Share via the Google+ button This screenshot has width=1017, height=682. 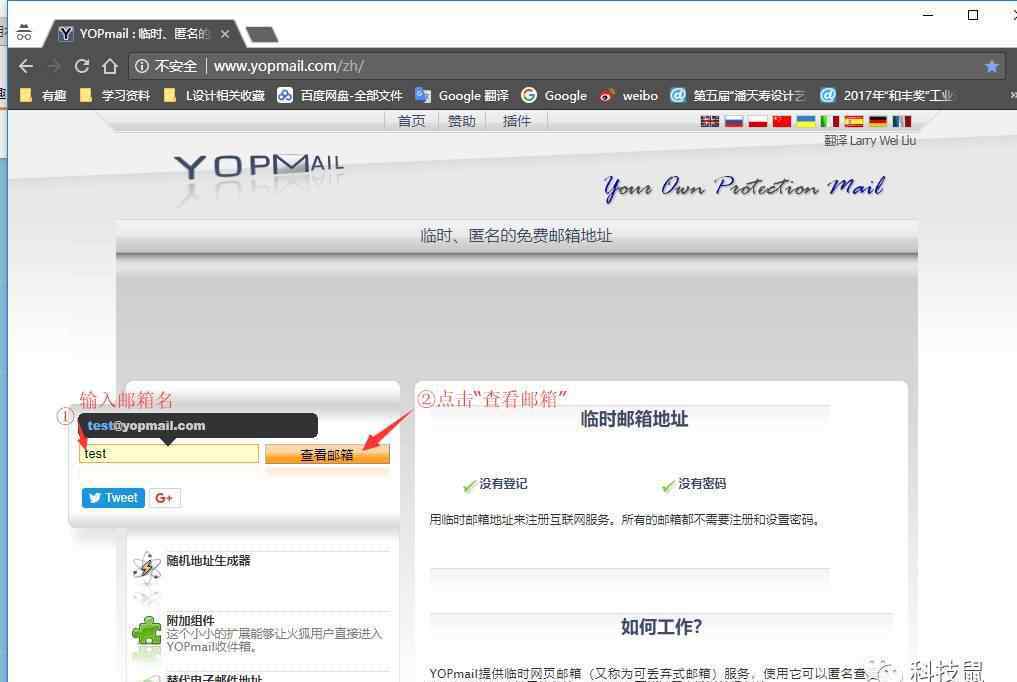pos(164,498)
